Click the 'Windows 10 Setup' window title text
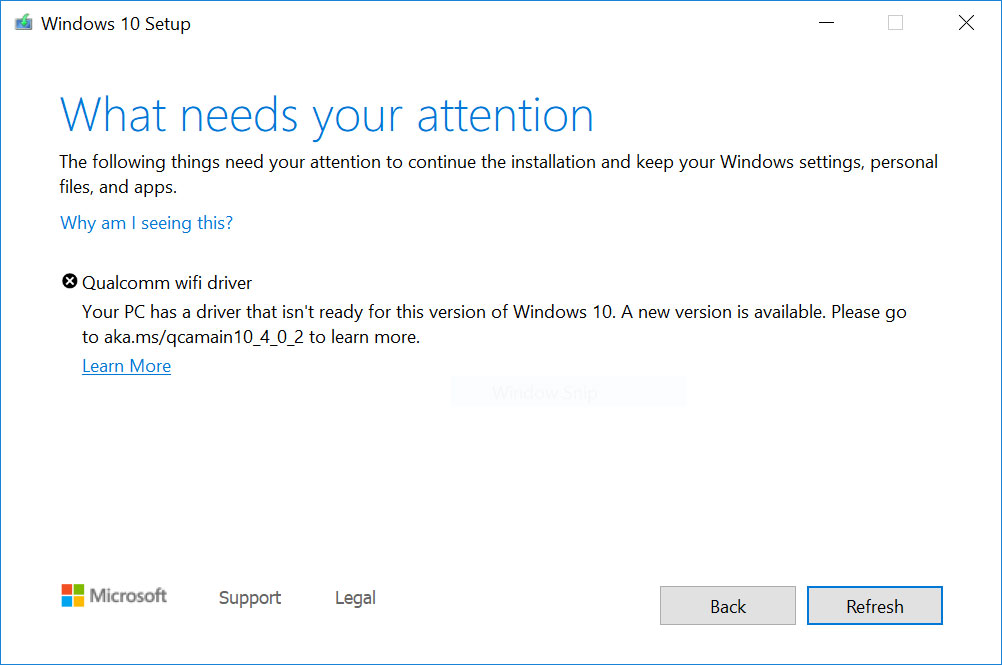 coord(116,24)
